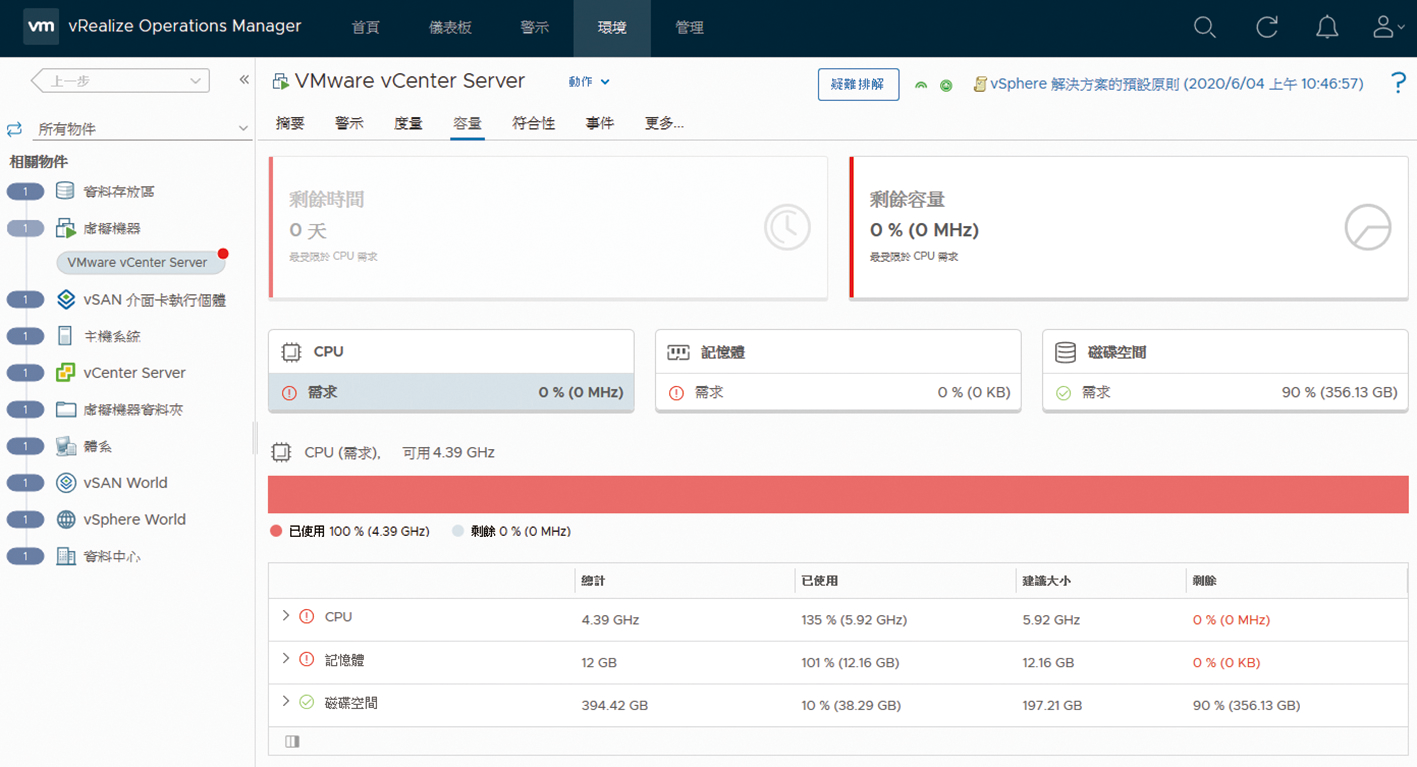Click the column chooser icon below table
The image size is (1417, 767).
292,742
